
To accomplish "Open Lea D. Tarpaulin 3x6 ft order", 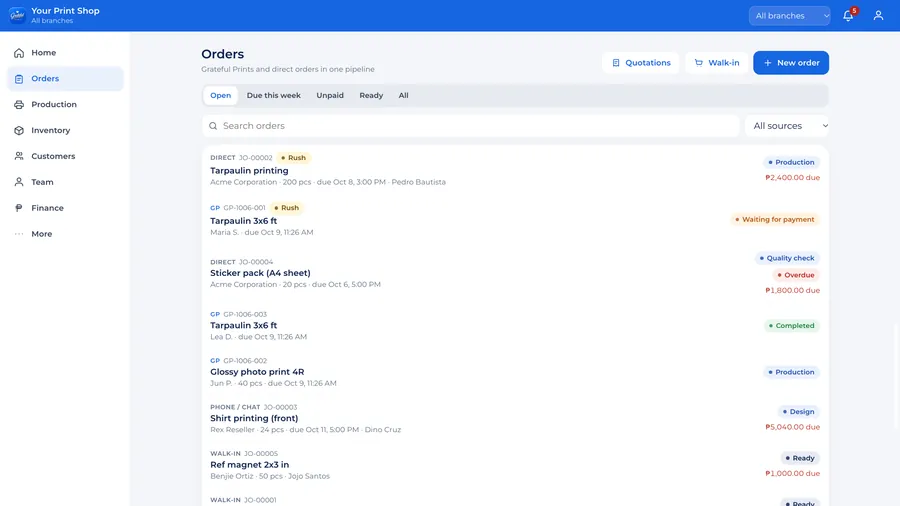I will pyautogui.click(x=515, y=326).
